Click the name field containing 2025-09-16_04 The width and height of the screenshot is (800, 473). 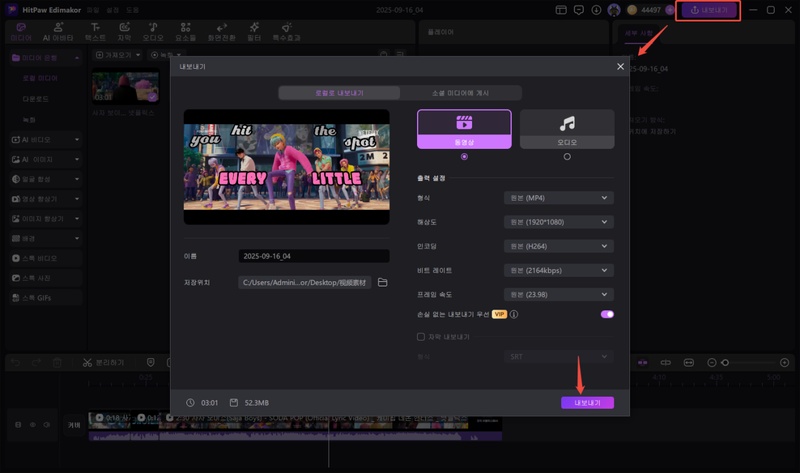tap(314, 256)
